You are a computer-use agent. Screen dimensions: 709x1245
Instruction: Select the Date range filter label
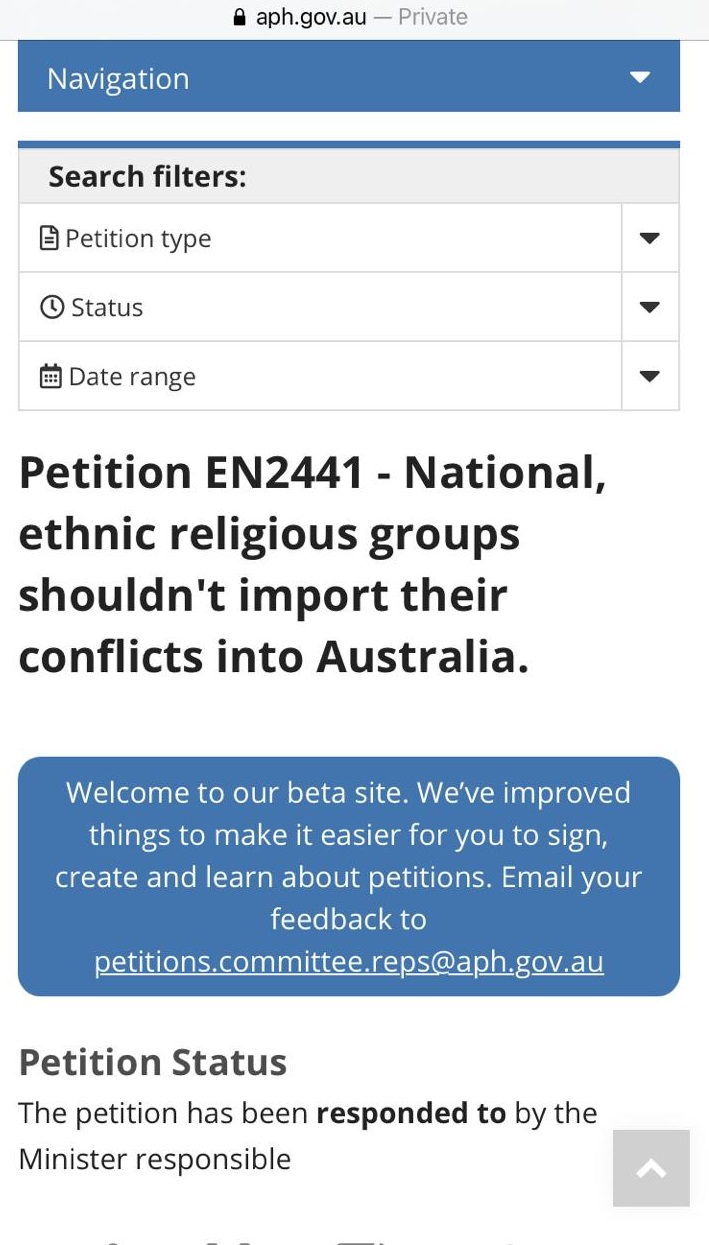(132, 377)
